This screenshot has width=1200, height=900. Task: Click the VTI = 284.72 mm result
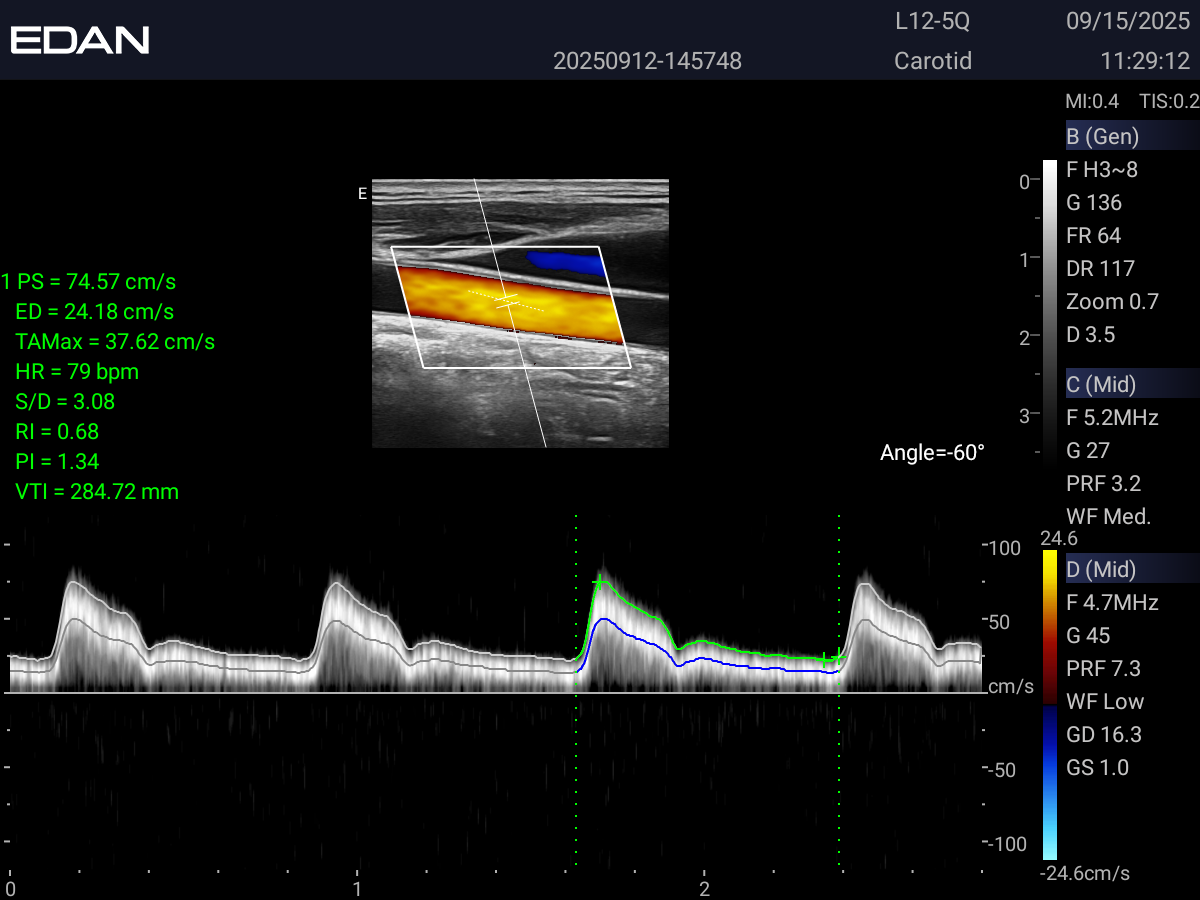[97, 491]
